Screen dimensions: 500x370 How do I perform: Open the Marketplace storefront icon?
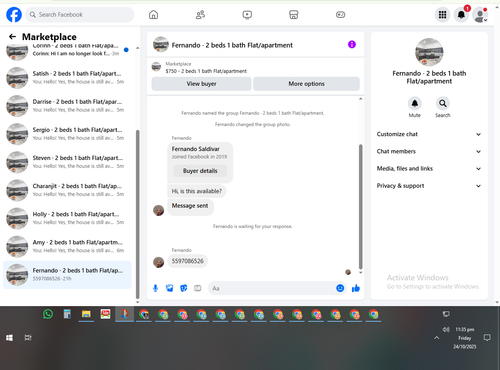pyautogui.click(x=293, y=15)
